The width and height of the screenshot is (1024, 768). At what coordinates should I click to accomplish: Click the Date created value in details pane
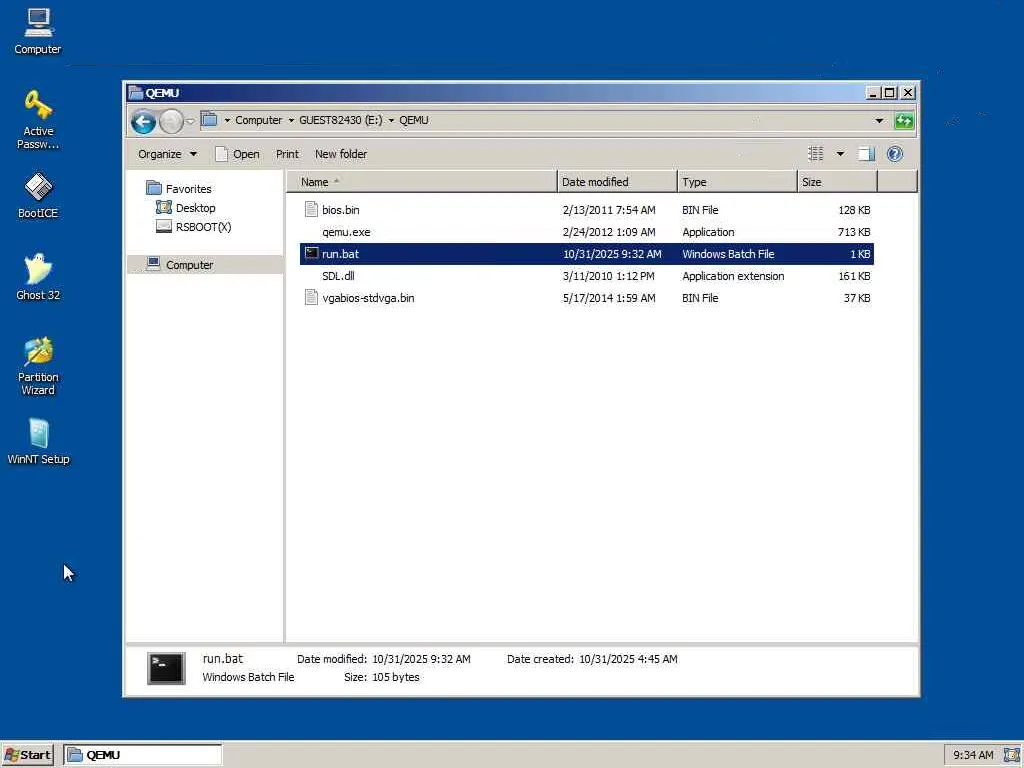[x=628, y=659]
